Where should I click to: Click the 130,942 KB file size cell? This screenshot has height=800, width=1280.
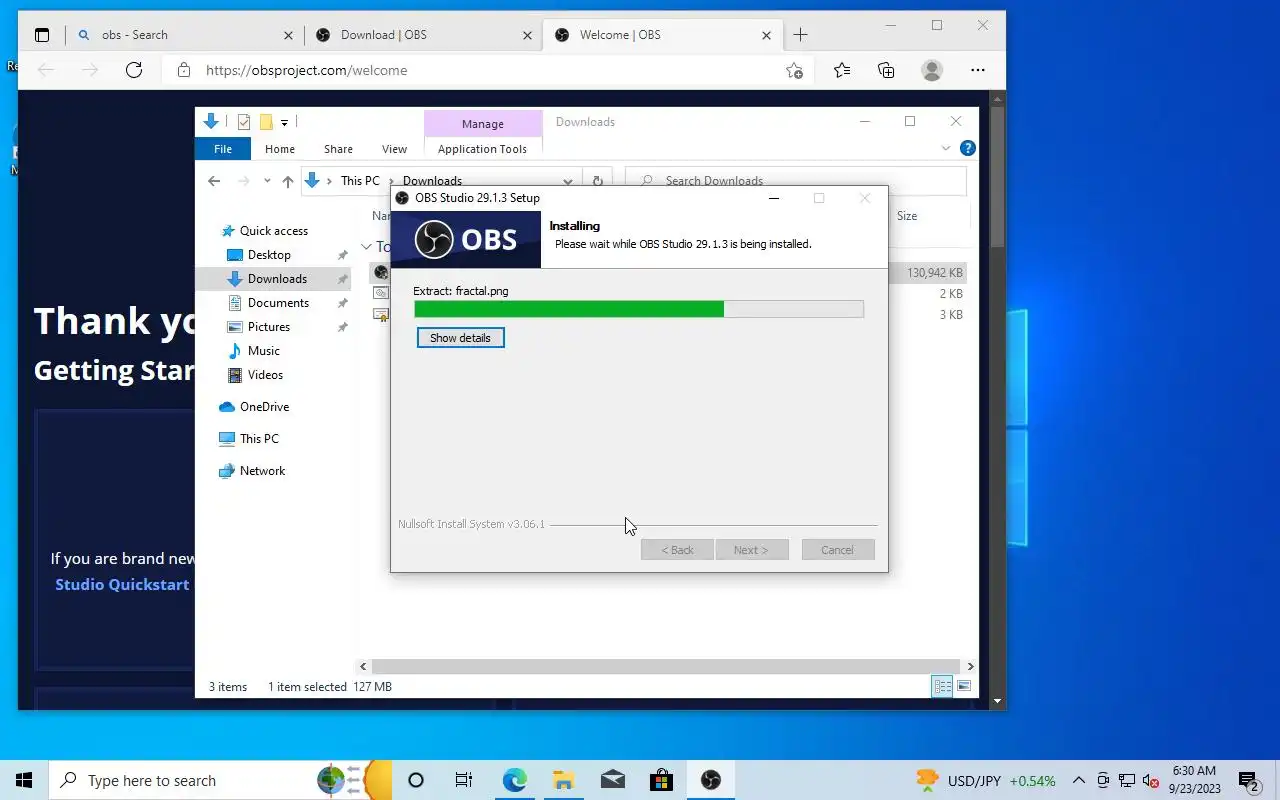click(x=935, y=273)
